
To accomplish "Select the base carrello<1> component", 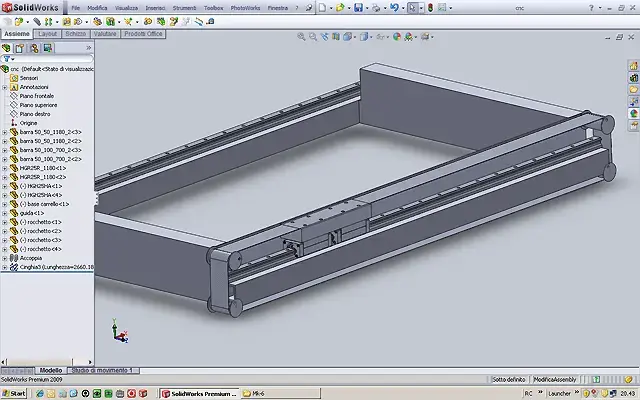I will click(44, 204).
